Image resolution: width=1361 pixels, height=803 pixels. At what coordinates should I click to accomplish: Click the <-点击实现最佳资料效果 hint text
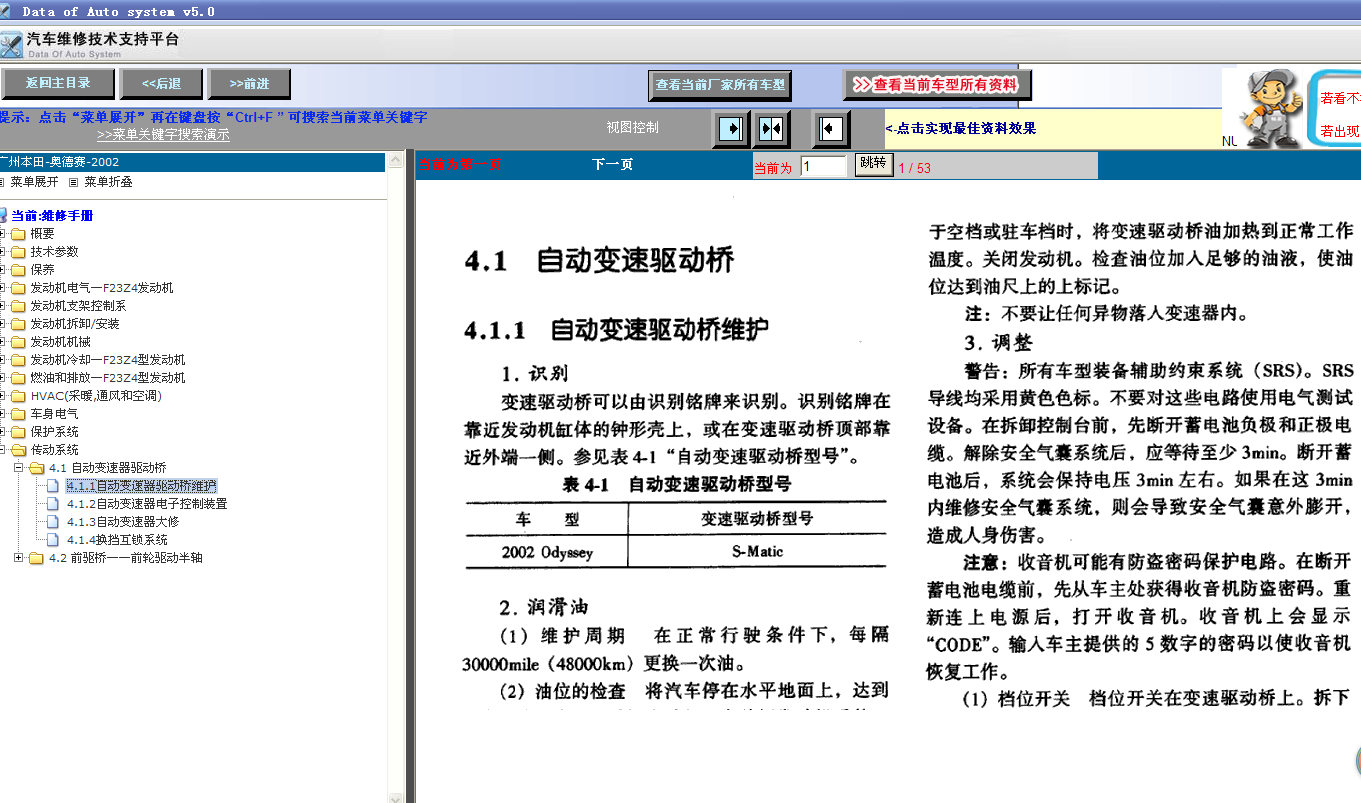961,128
